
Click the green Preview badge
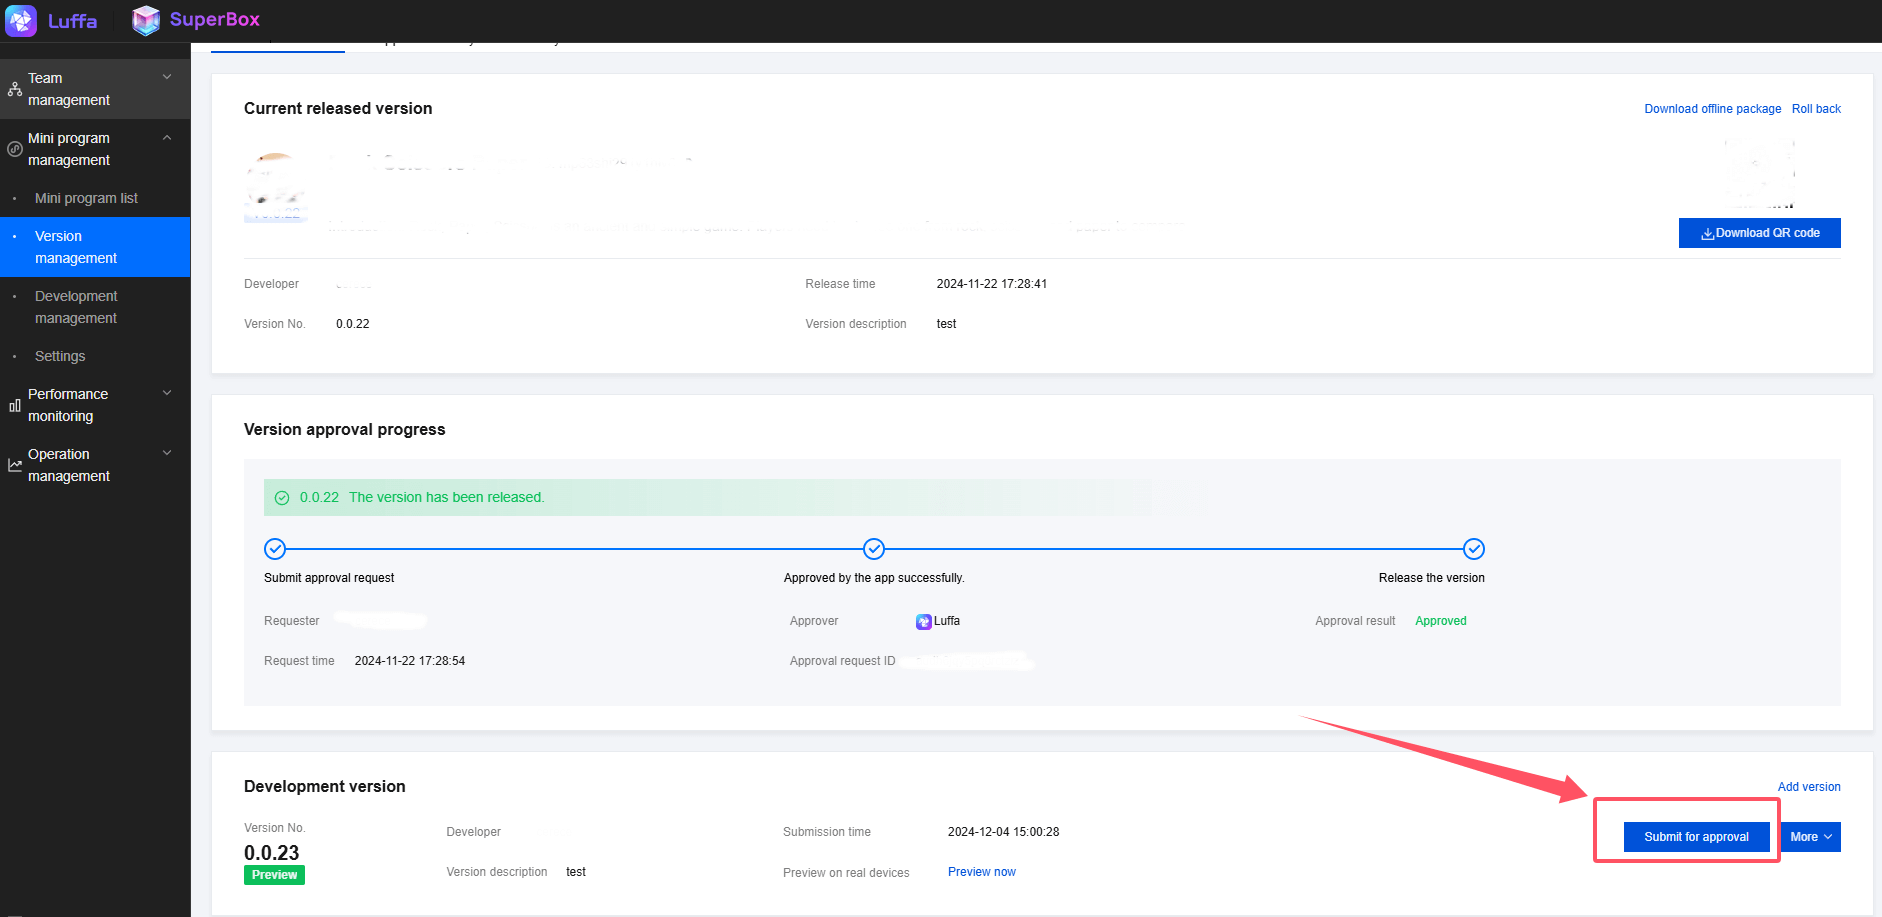point(274,875)
